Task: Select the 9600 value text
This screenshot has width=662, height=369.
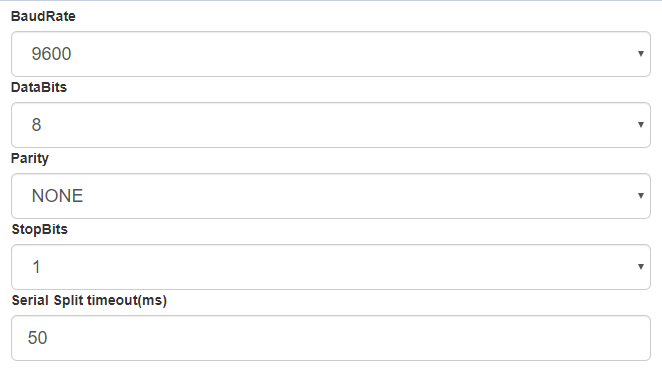Action: pos(51,54)
